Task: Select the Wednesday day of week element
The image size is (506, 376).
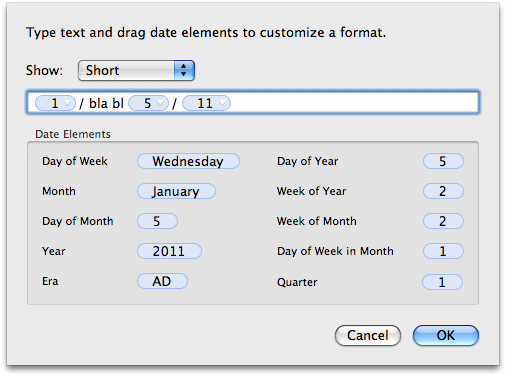Action: (x=188, y=161)
